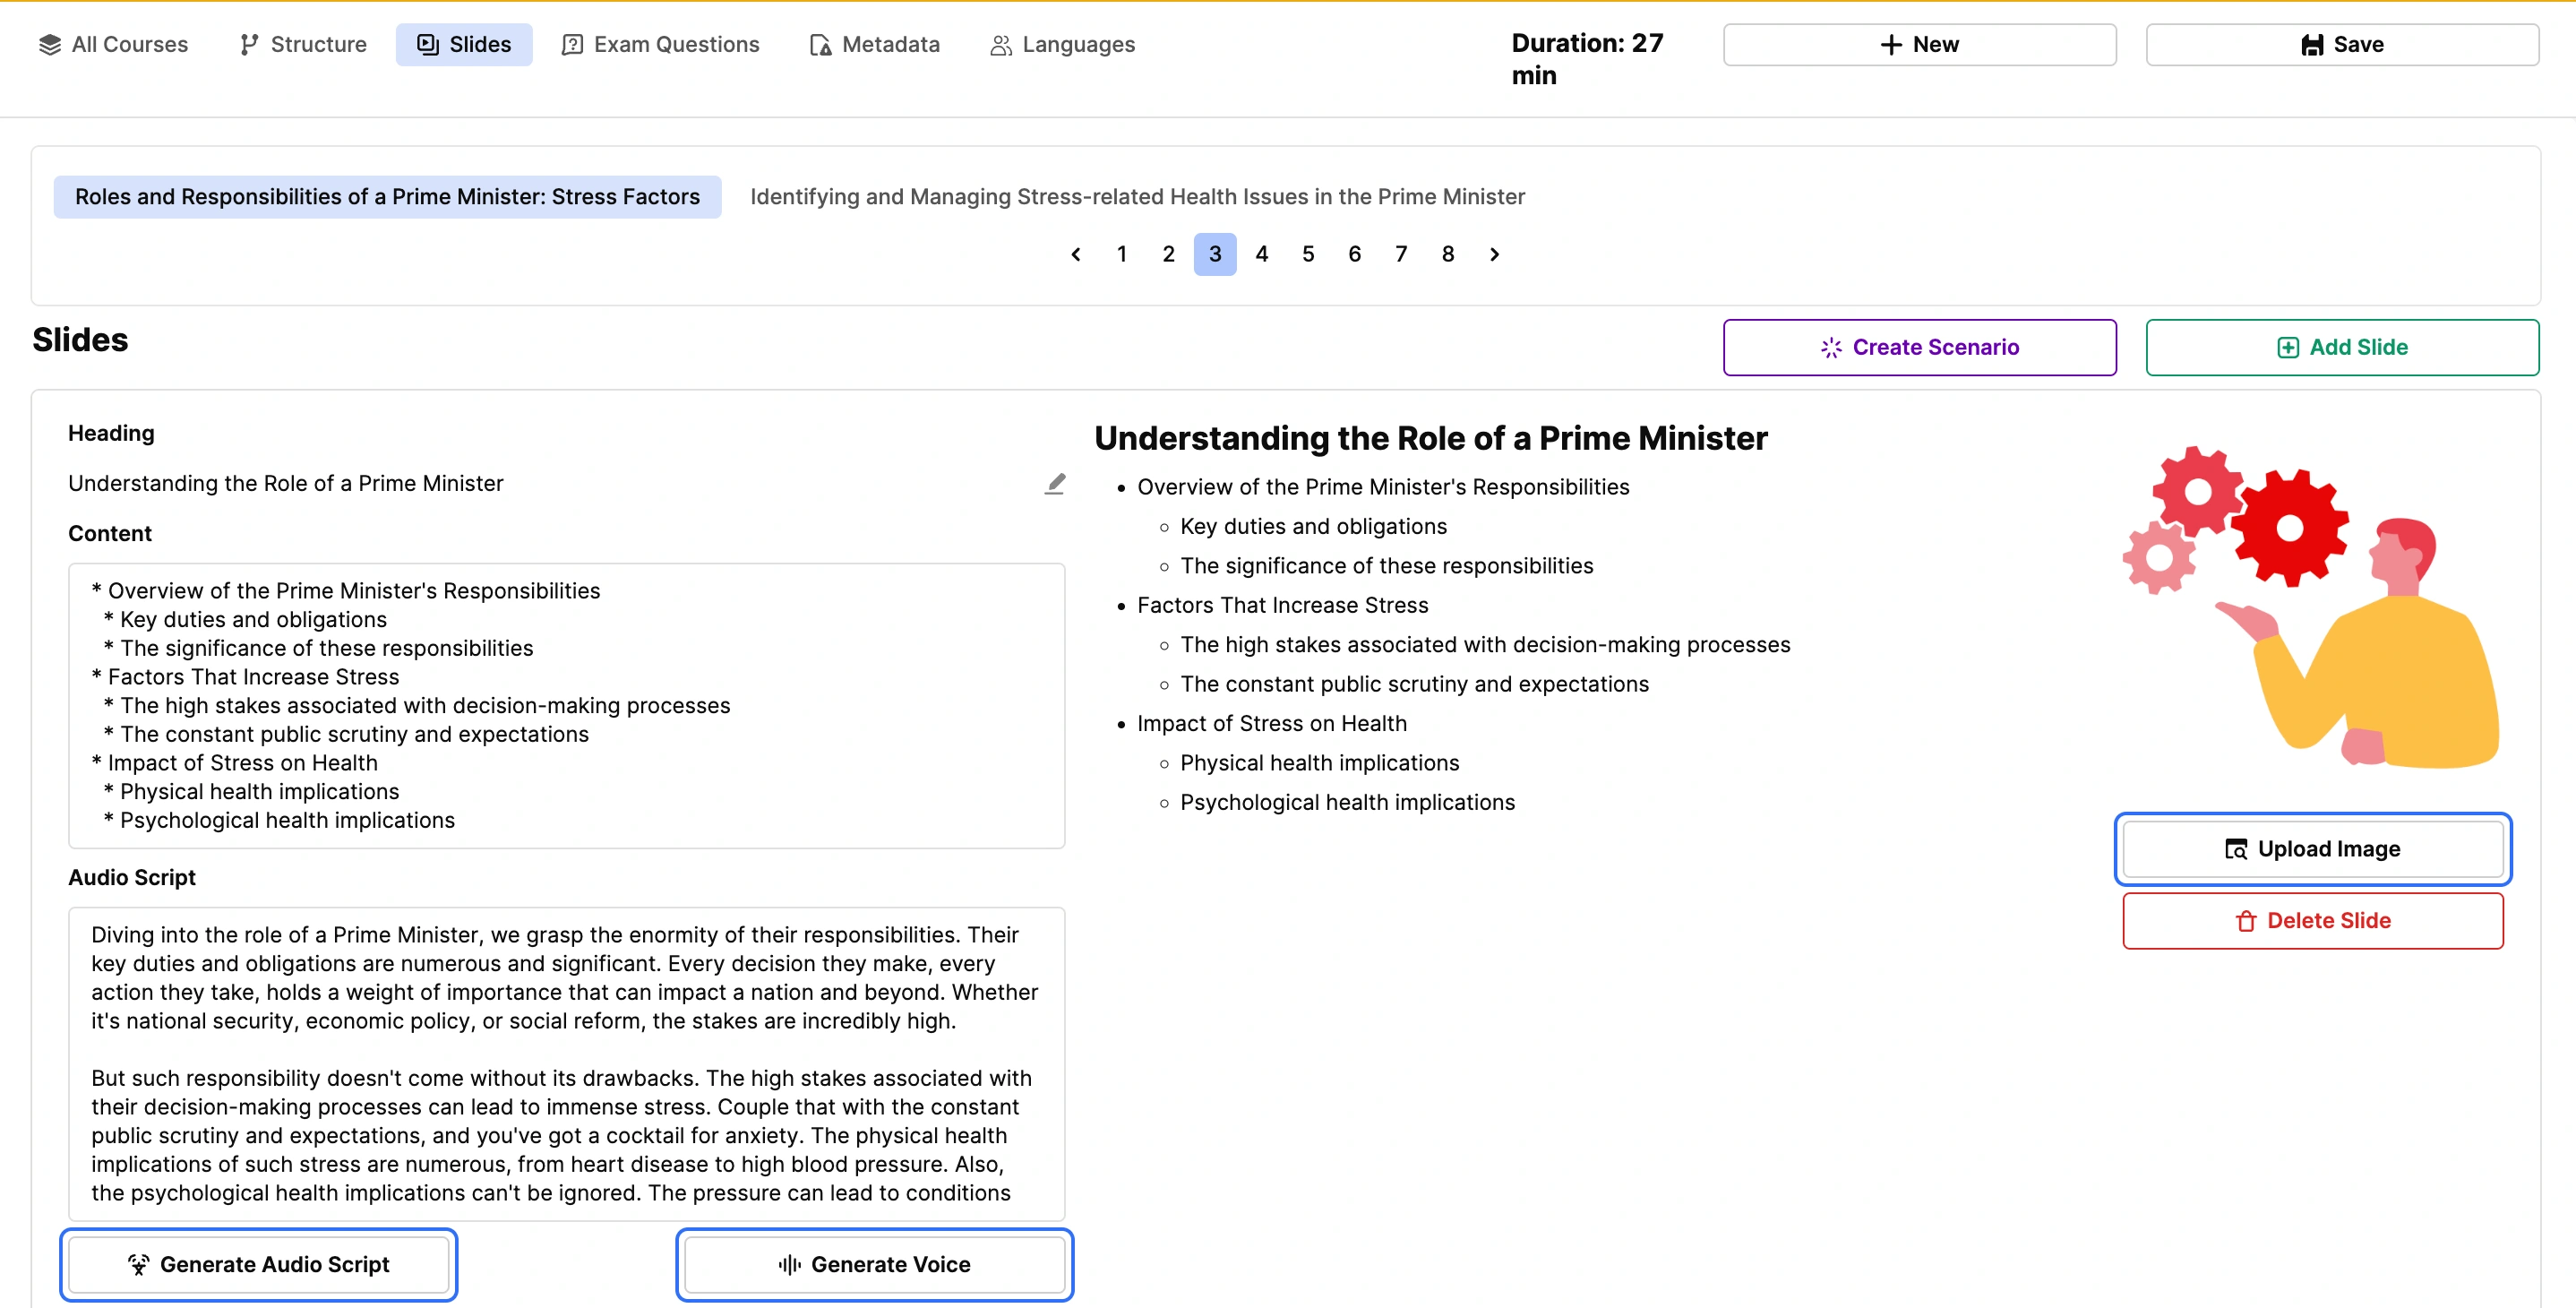Open the Languages tab
The height and width of the screenshot is (1308, 2576).
[x=1063, y=44]
